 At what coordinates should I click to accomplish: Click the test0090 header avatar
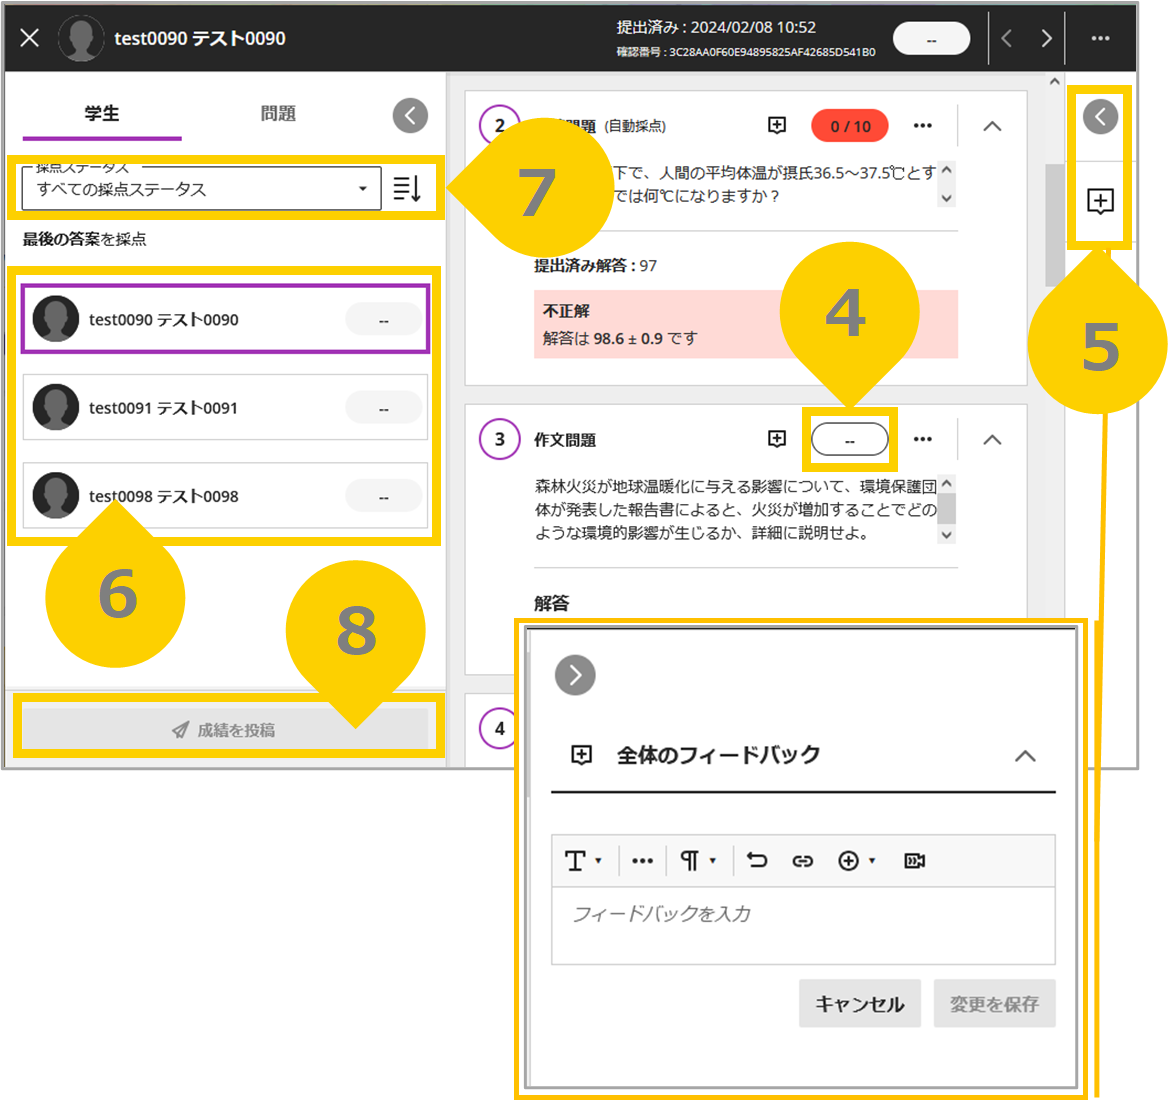(81, 38)
